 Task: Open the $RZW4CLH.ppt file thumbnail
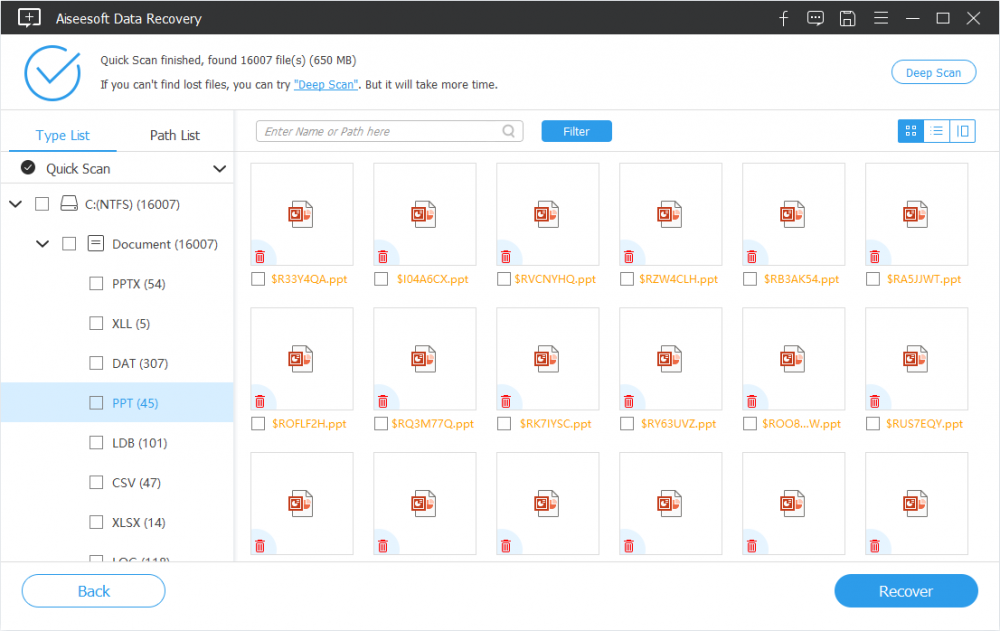(x=670, y=214)
